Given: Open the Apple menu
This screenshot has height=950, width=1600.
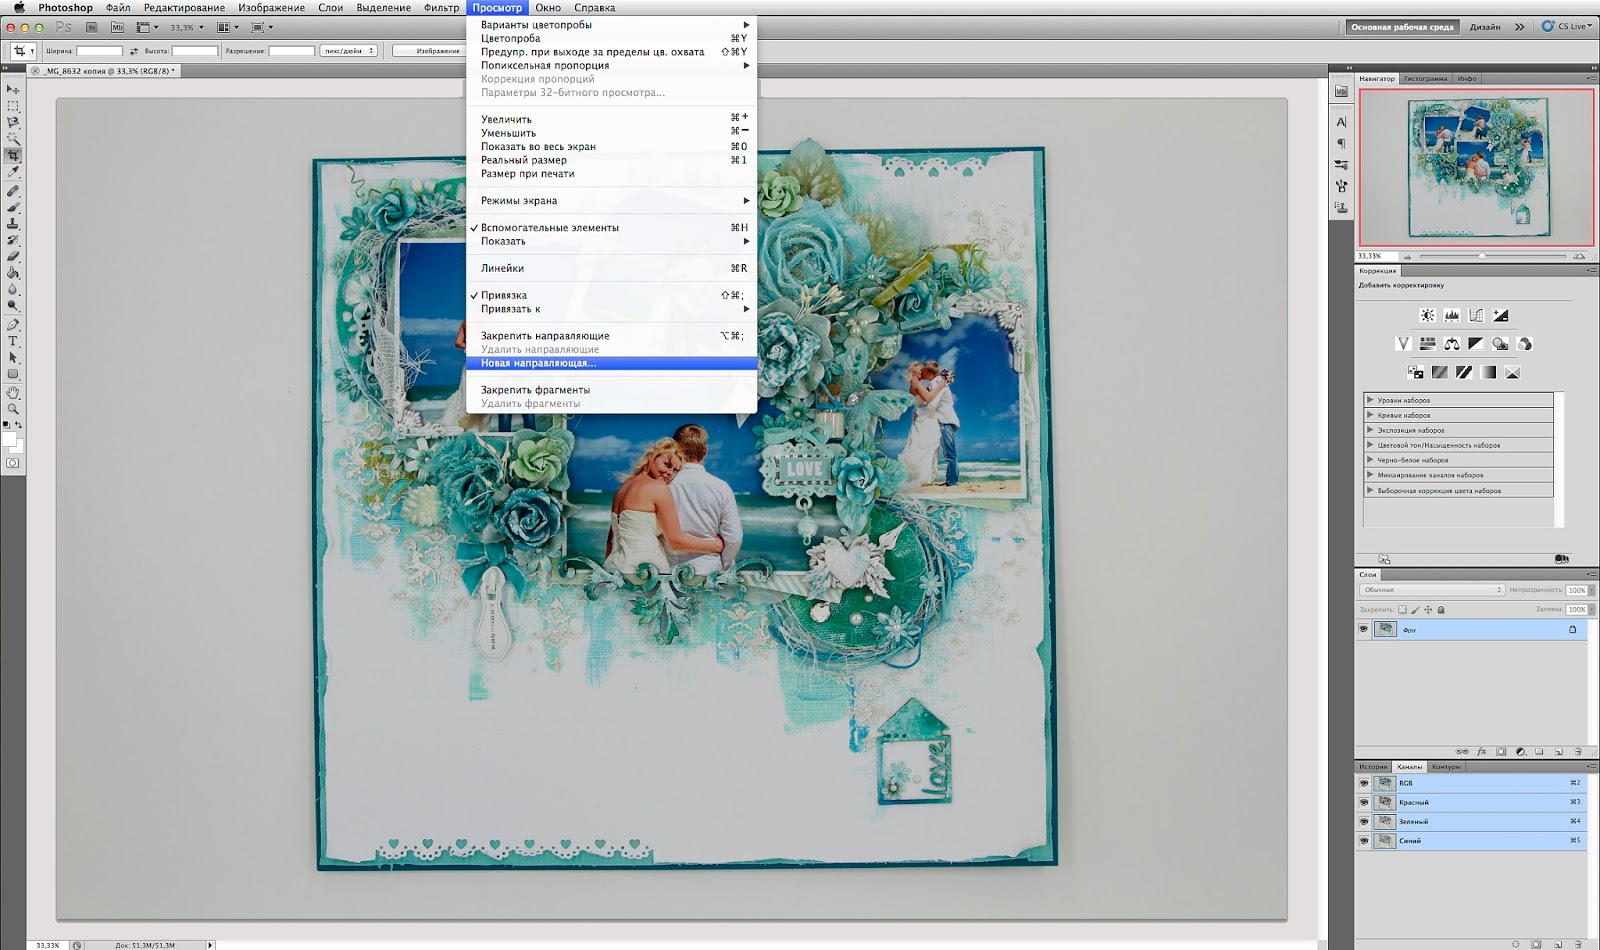Looking at the screenshot, I should [x=19, y=8].
